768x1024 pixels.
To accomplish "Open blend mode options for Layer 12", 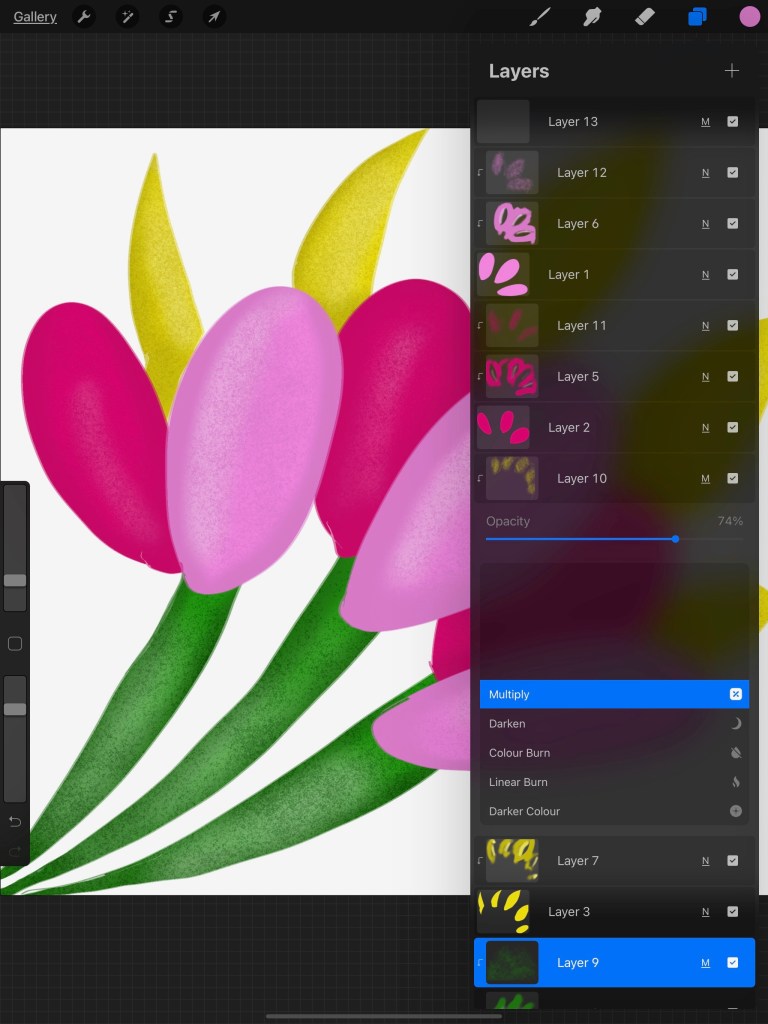I will 705,173.
